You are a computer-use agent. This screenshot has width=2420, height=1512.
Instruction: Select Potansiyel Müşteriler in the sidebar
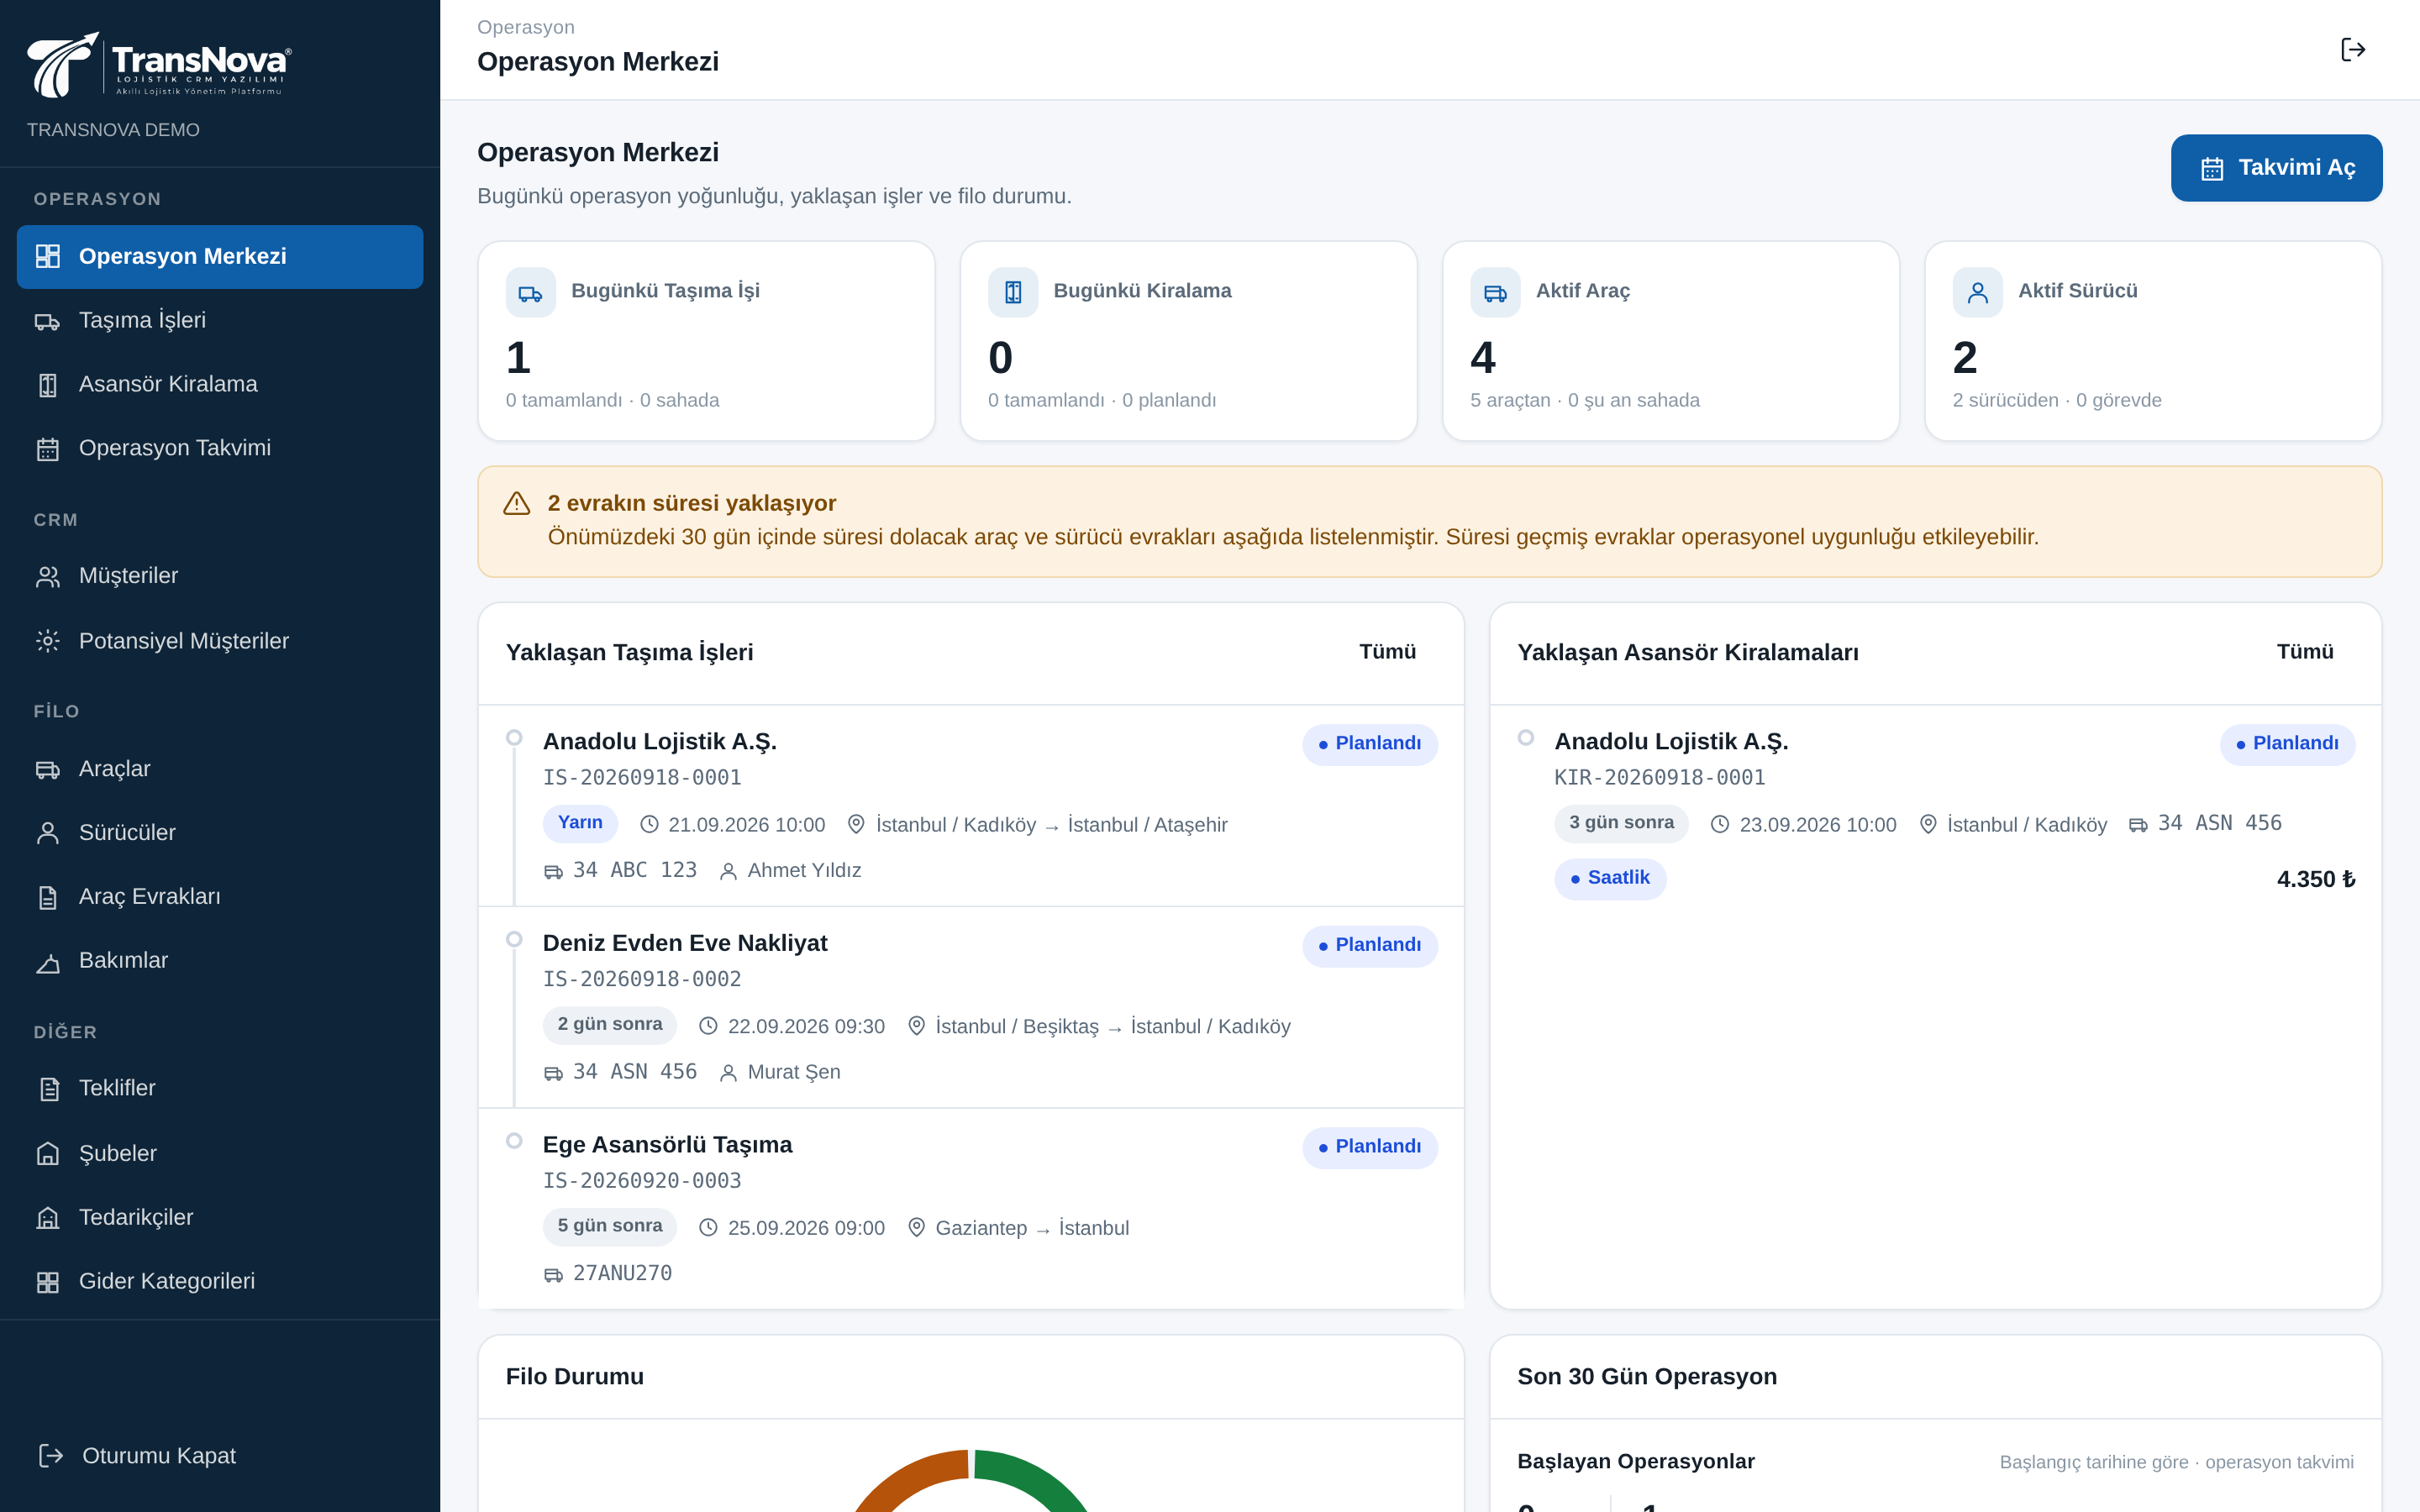point(220,641)
